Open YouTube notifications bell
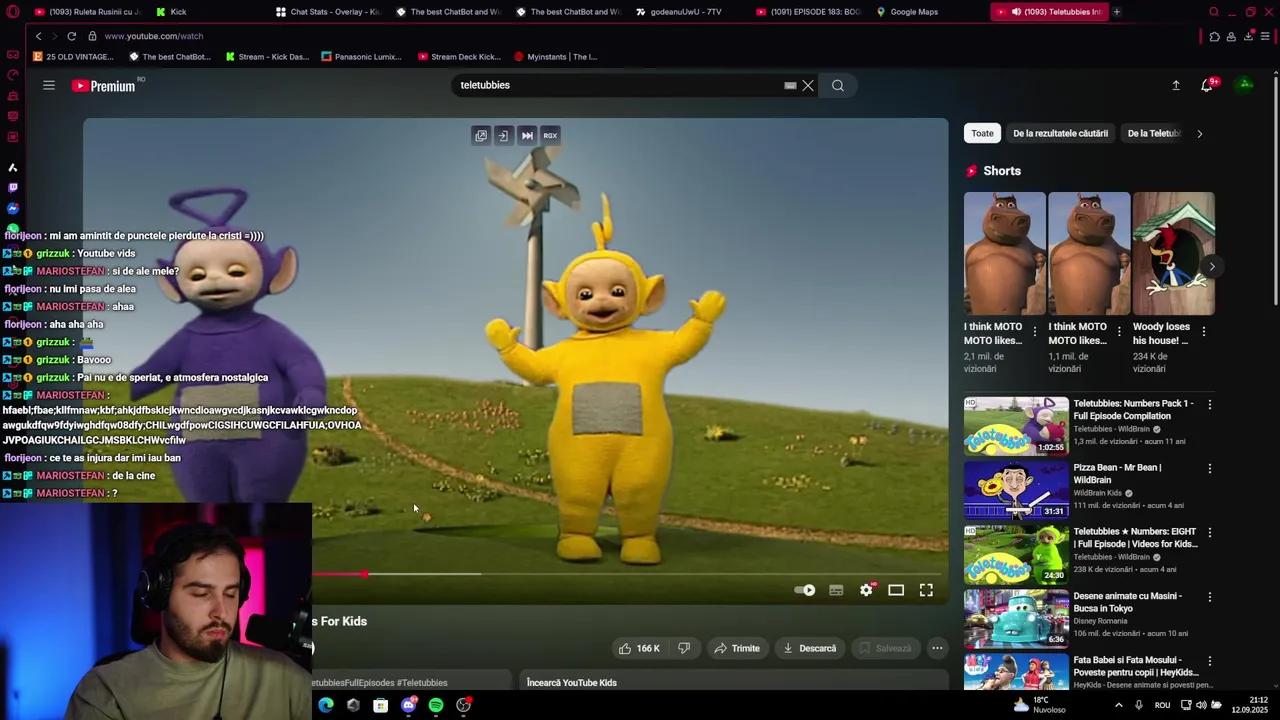 tap(1207, 85)
